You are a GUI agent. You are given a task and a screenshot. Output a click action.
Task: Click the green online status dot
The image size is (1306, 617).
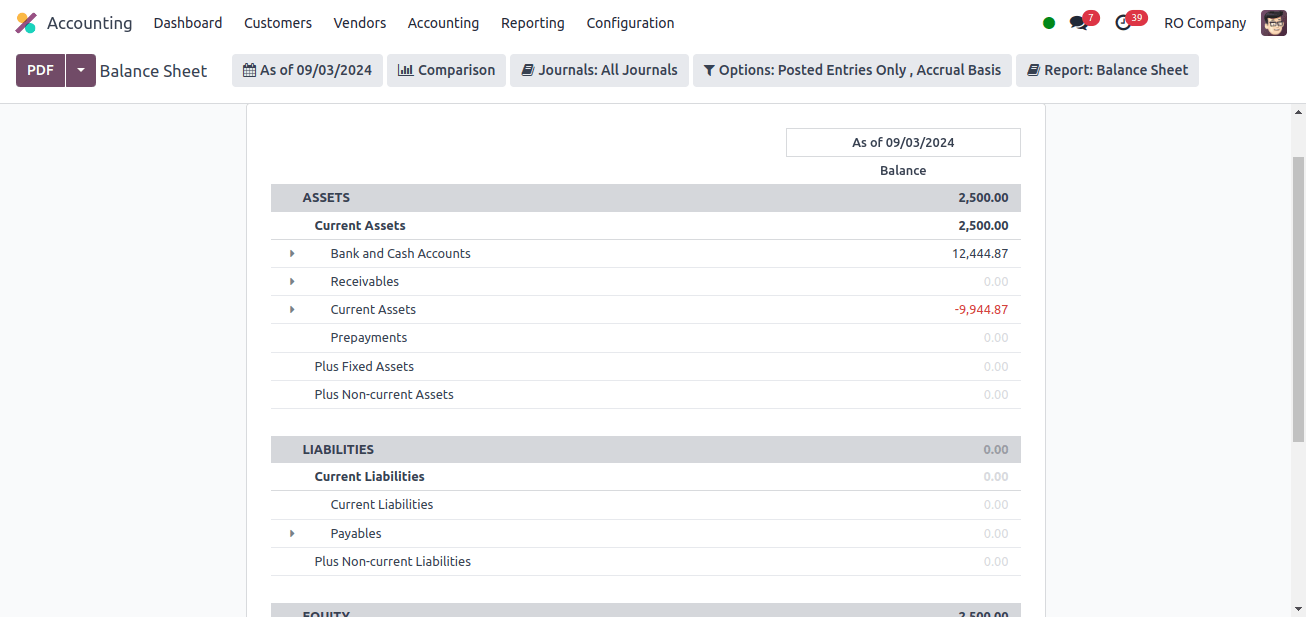1048,23
